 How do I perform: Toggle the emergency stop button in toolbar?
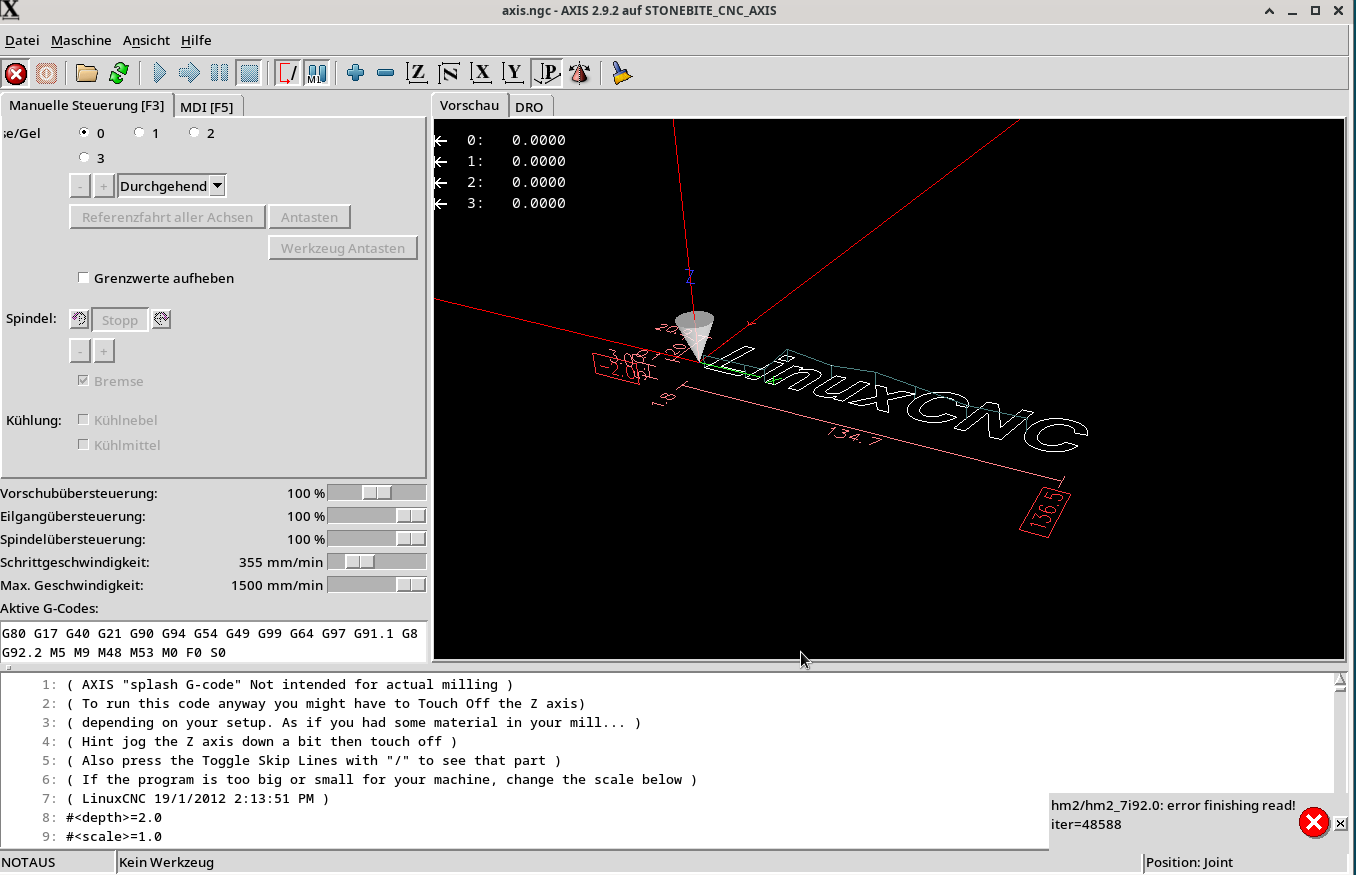(x=16, y=73)
